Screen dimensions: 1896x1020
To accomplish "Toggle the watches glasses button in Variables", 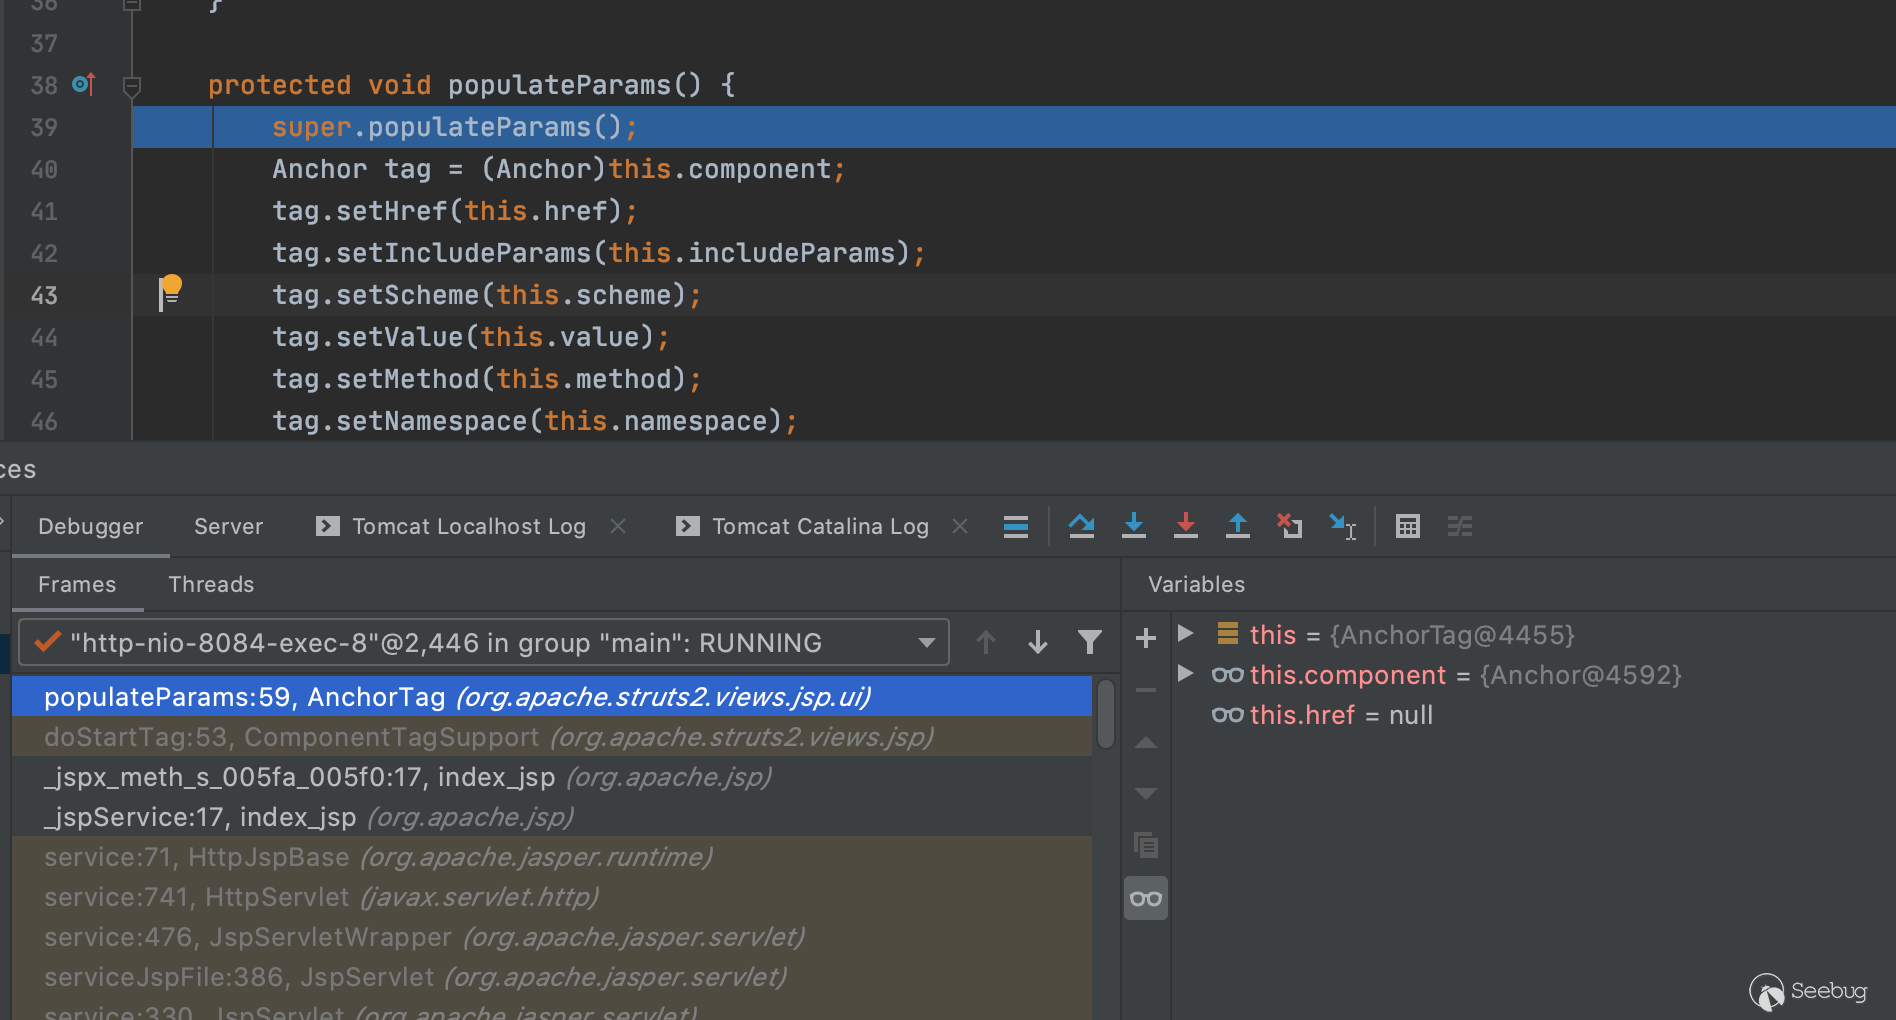I will (1146, 898).
